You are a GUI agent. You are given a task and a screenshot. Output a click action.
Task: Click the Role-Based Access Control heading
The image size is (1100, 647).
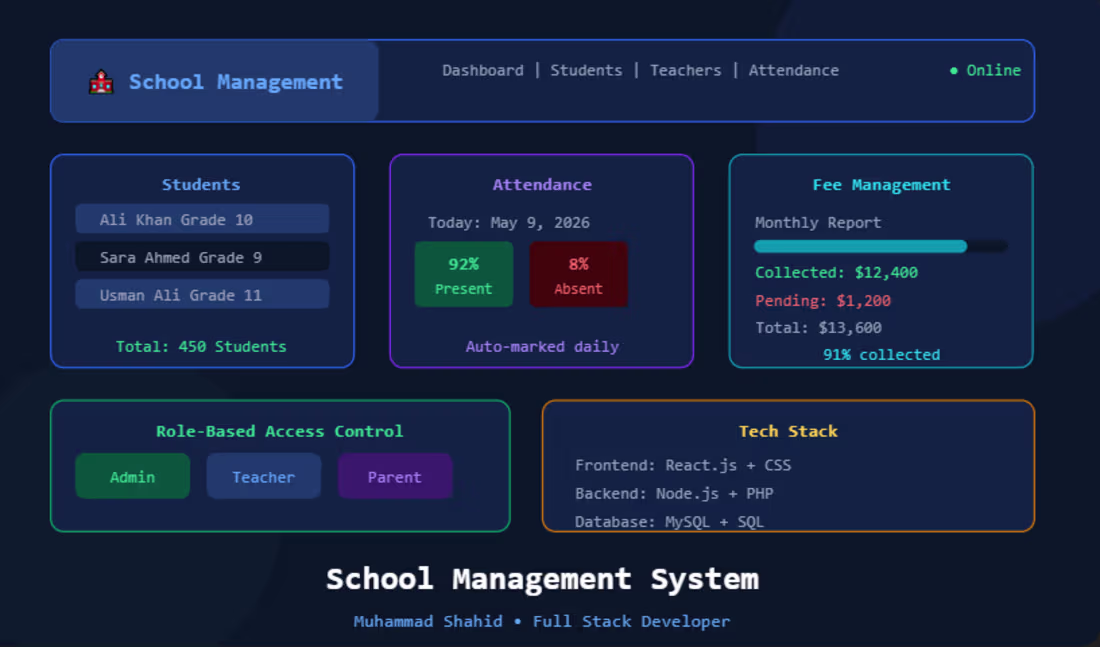(280, 431)
